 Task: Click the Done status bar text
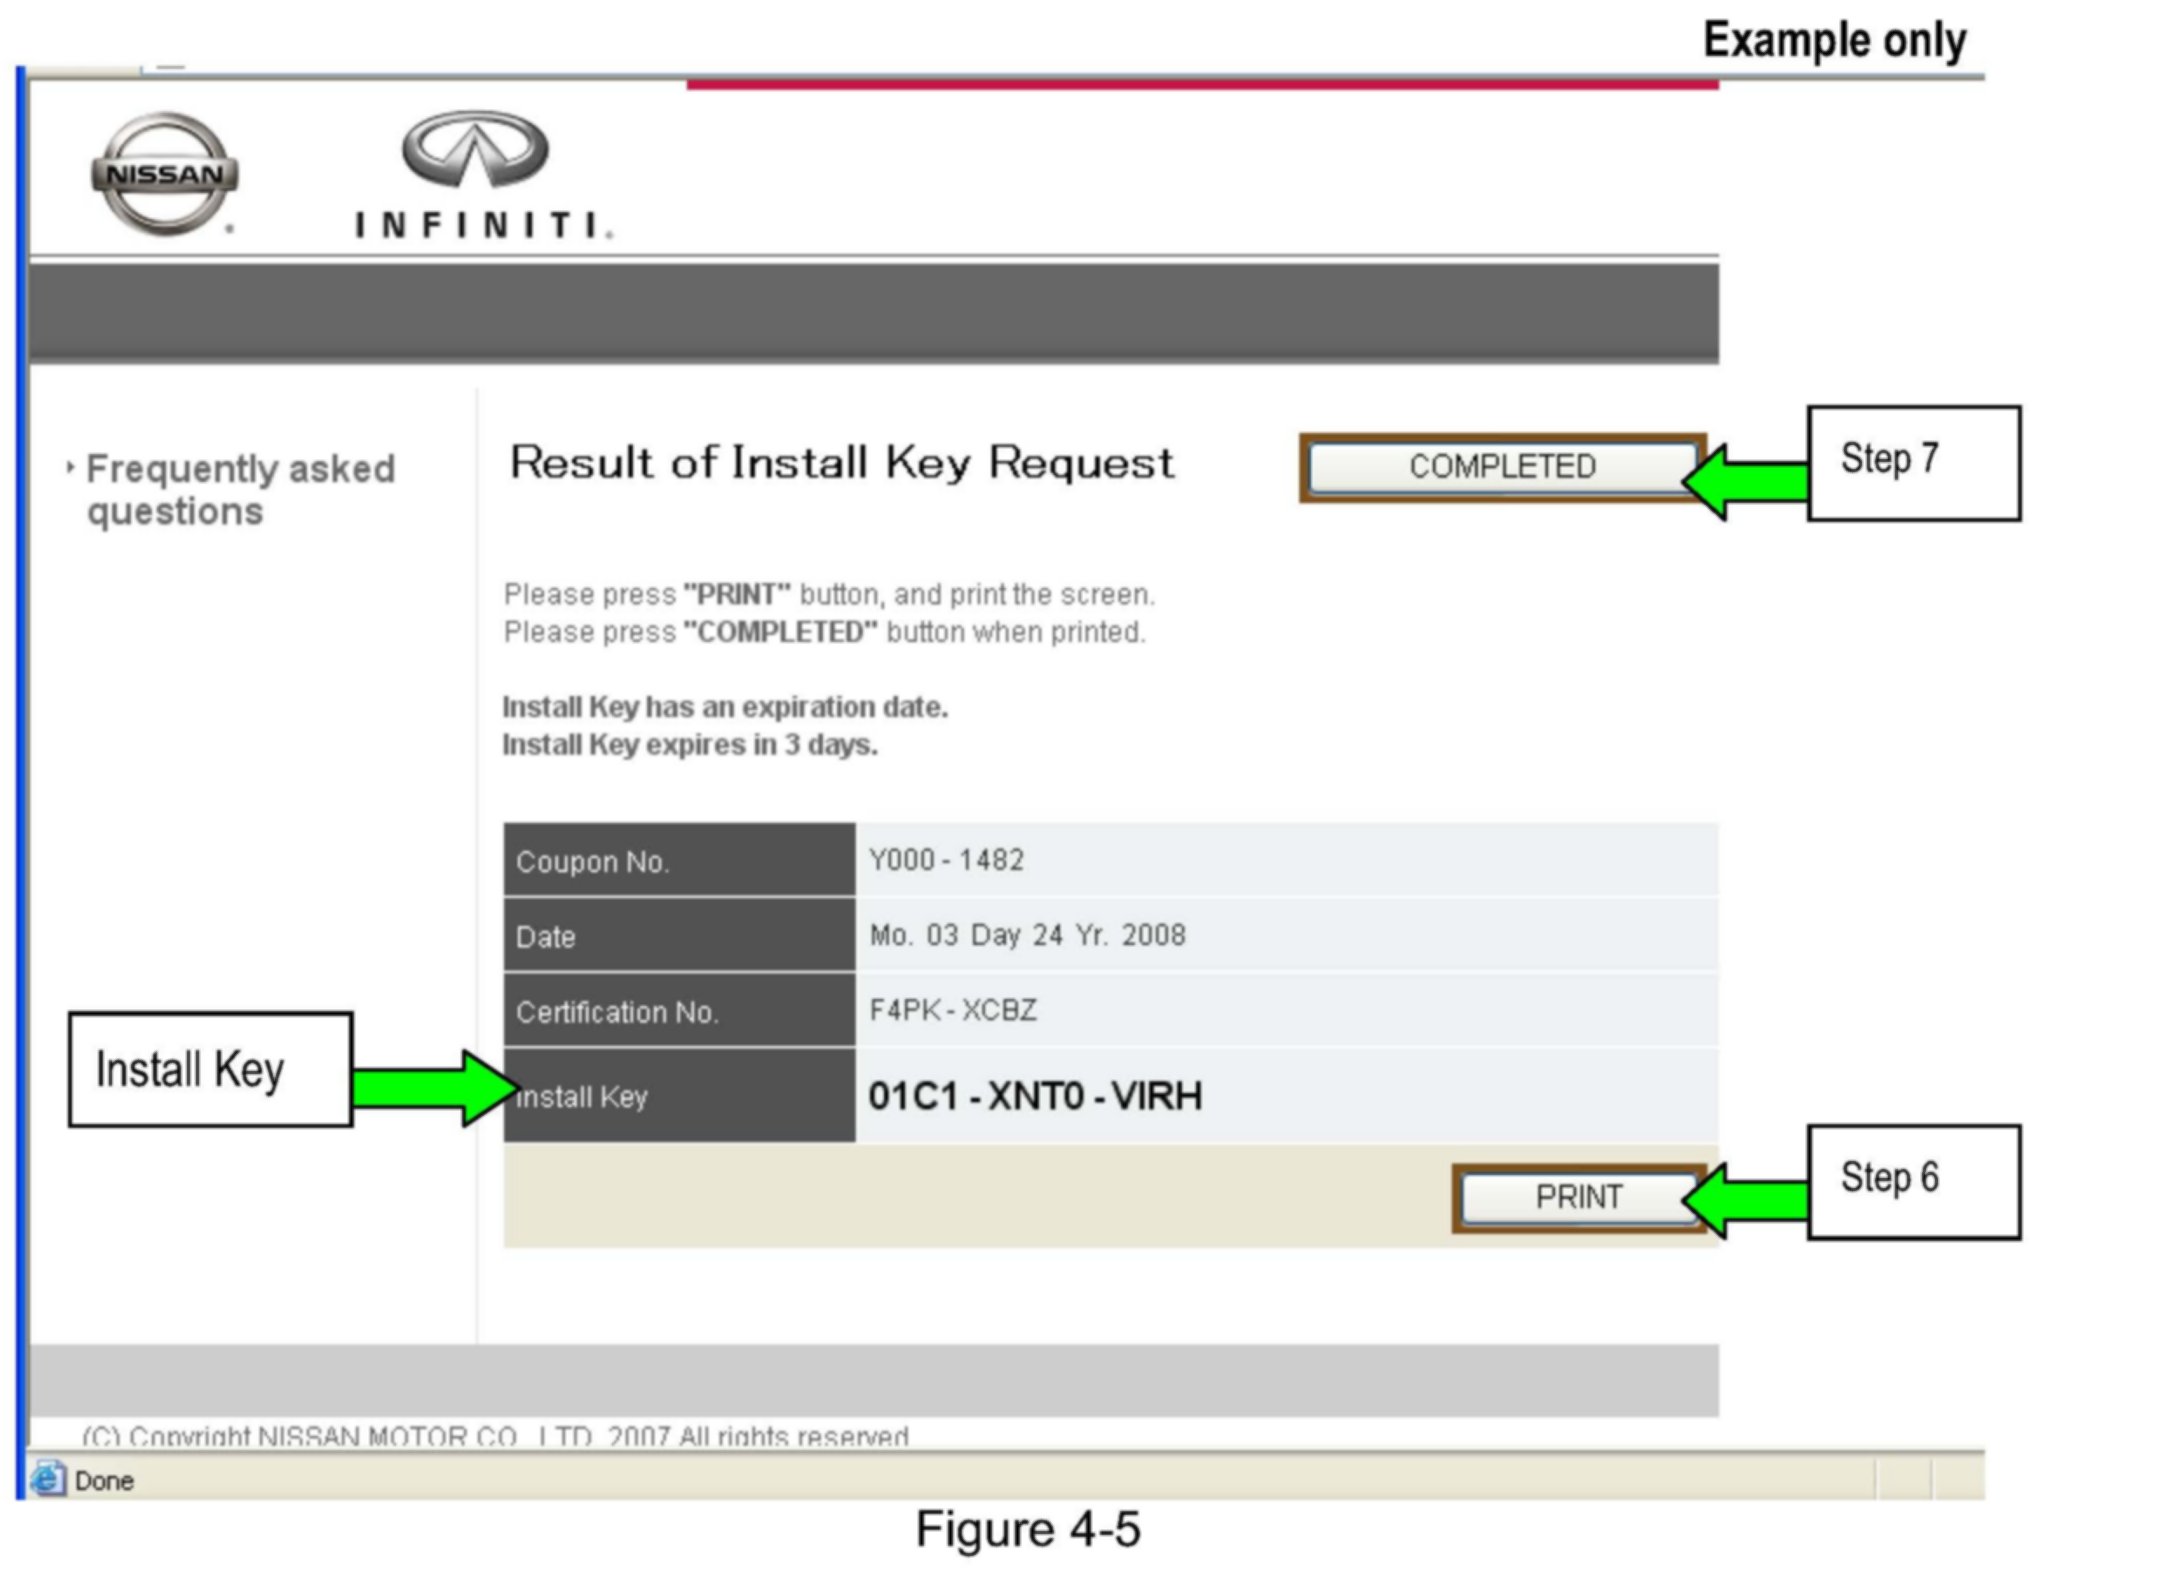(104, 1480)
